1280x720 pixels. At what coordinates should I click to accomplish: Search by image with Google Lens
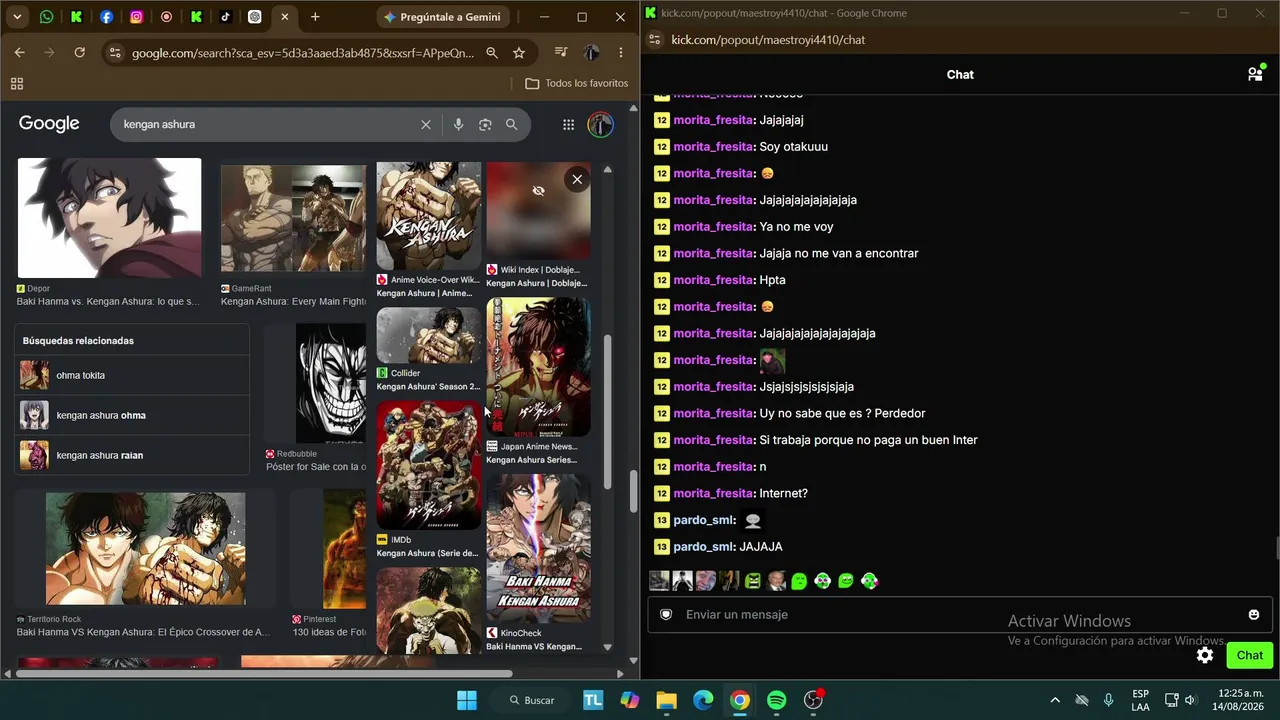click(485, 124)
